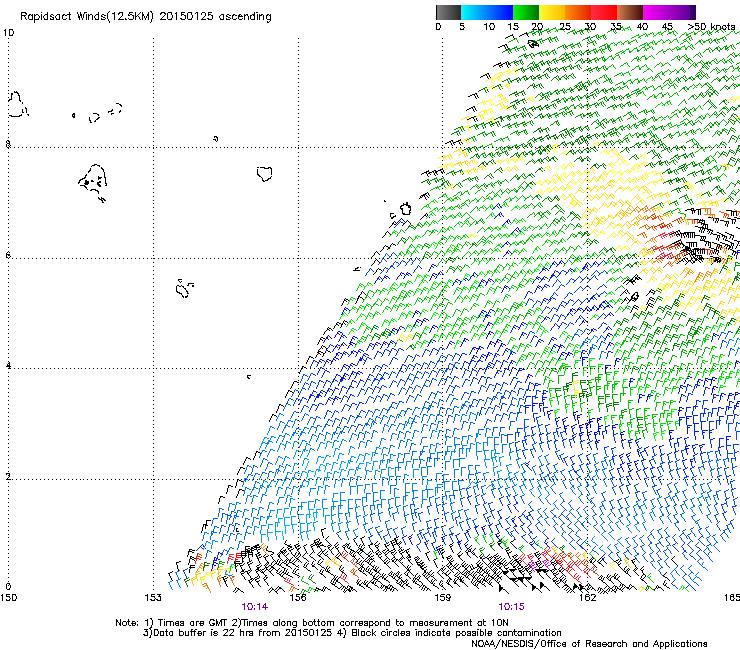Viewport: 740px width, 650px height.
Task: Click the cyan-blue 5-15 knots legend swatch
Action: pos(487,12)
